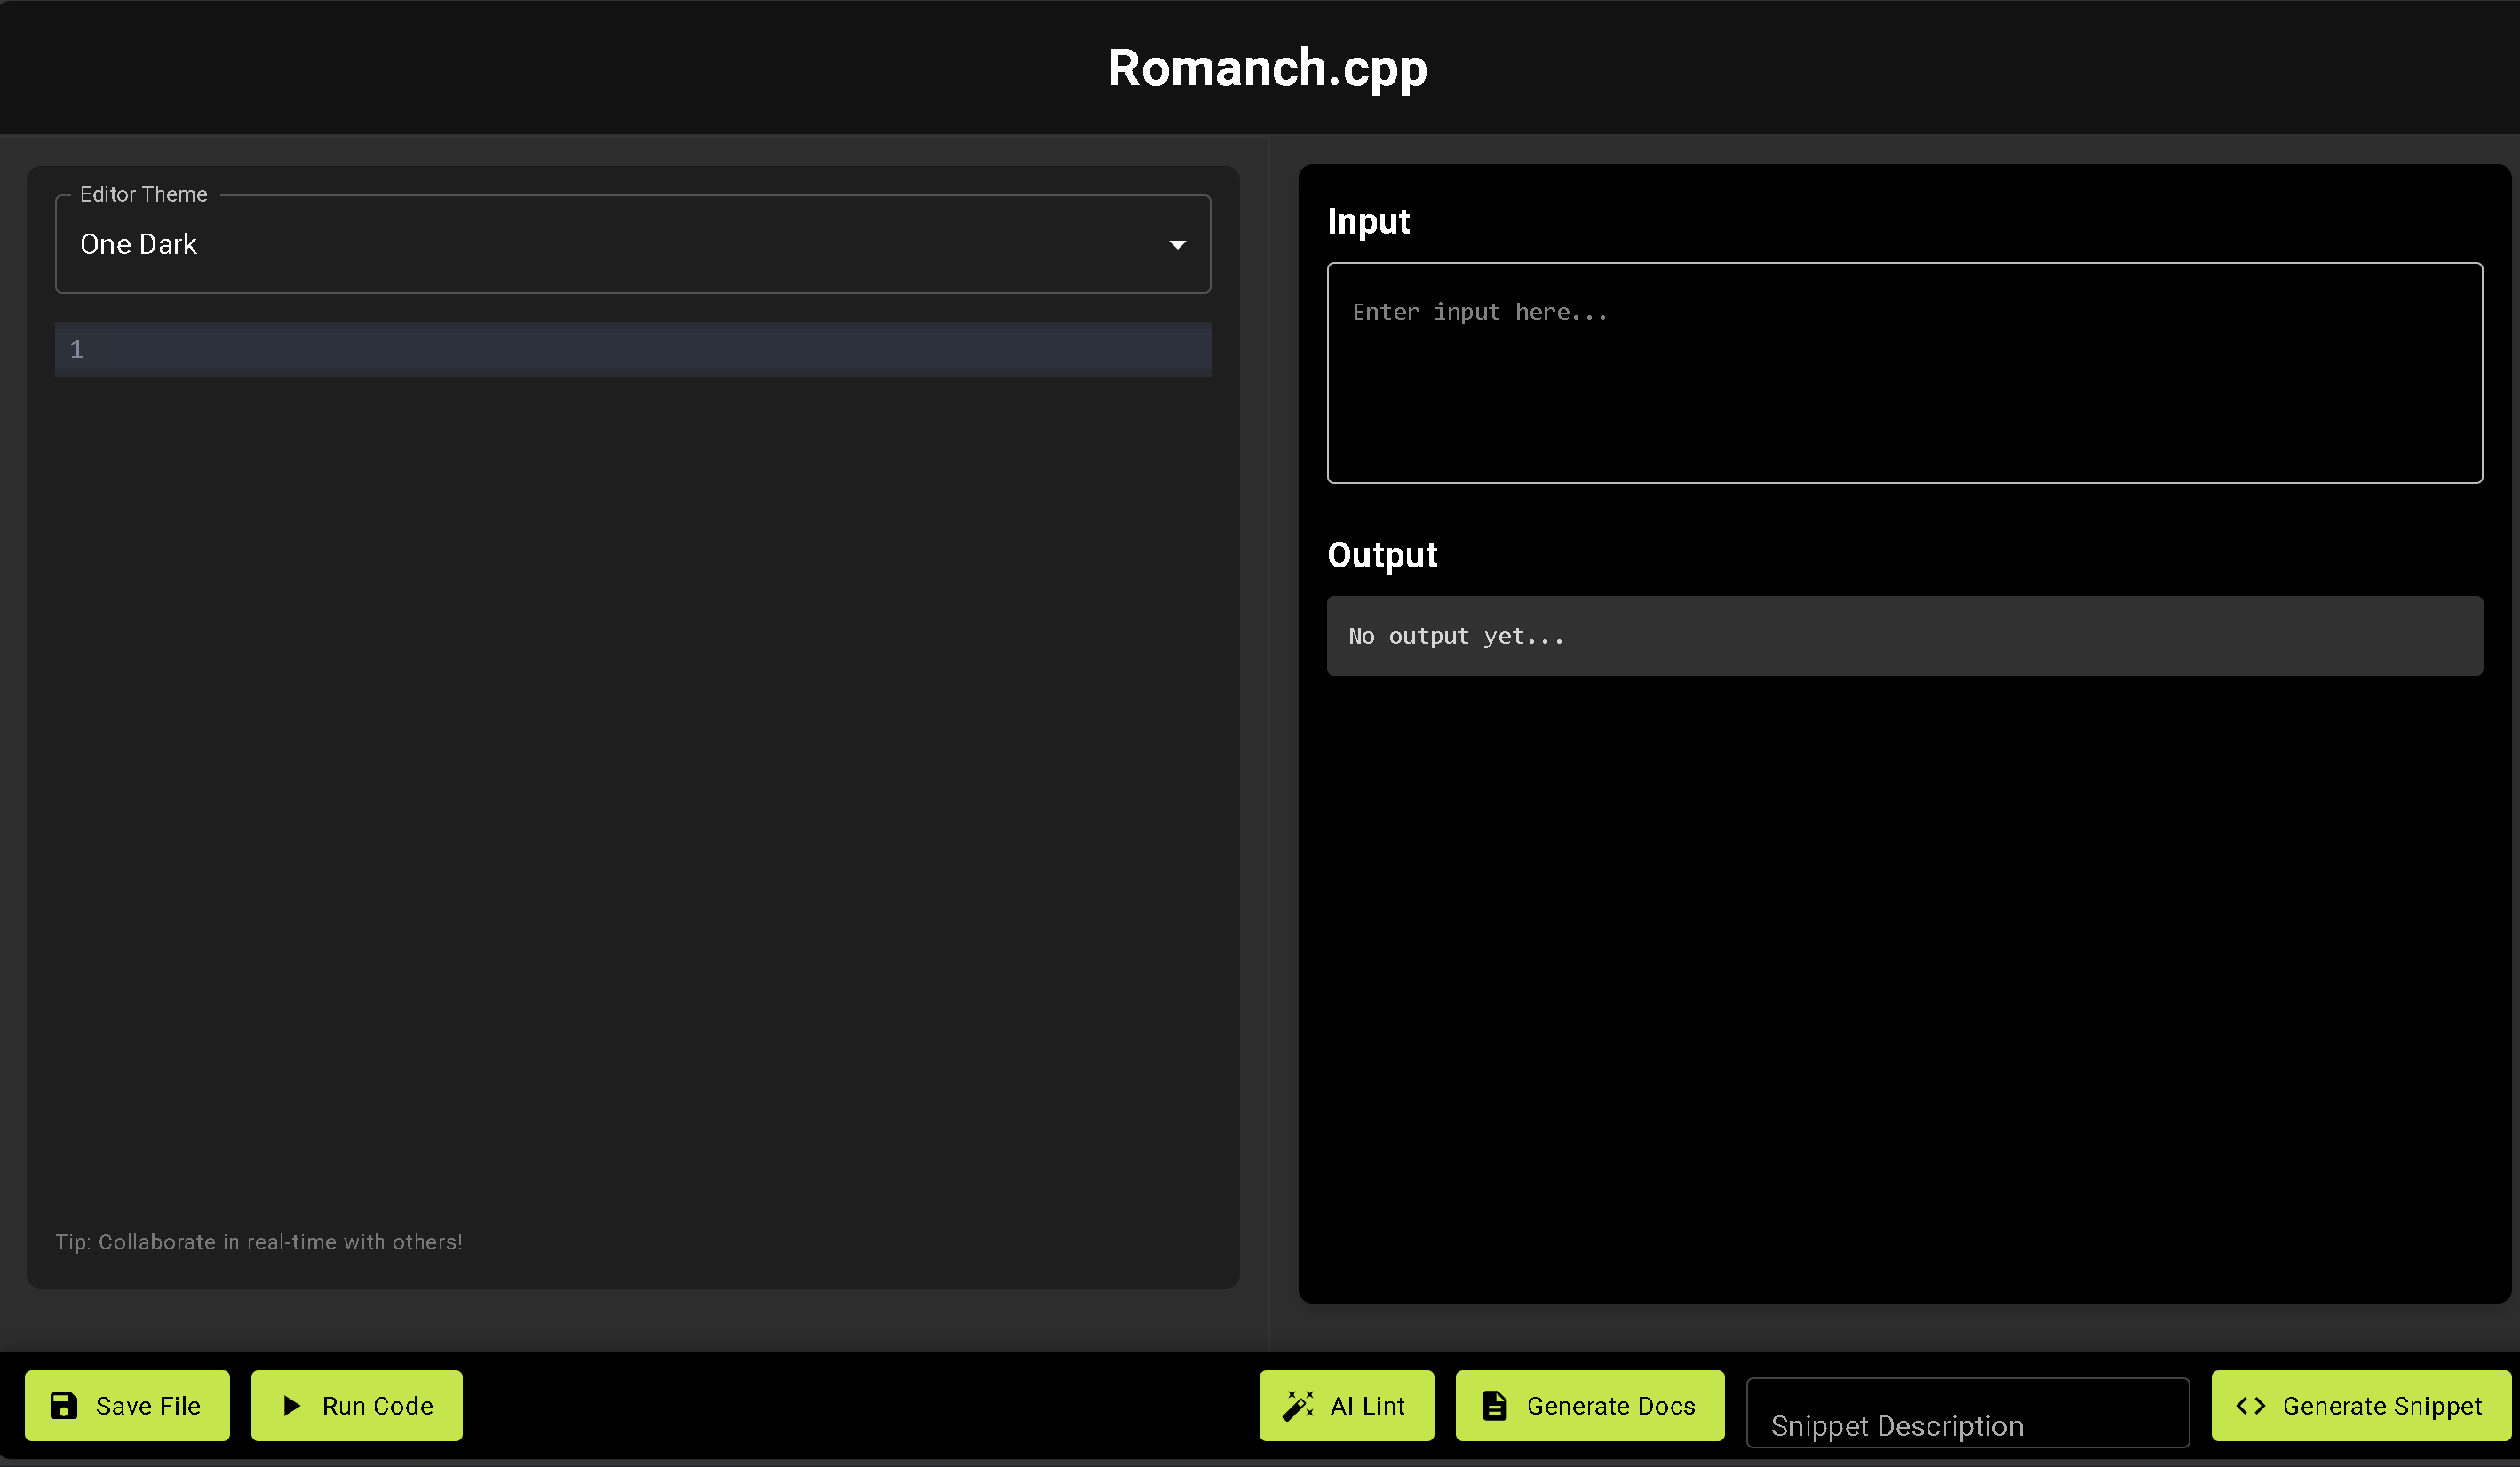Click the empty code editor area below line 1
Viewport: 2520px width, 1467px height.
click(632, 780)
